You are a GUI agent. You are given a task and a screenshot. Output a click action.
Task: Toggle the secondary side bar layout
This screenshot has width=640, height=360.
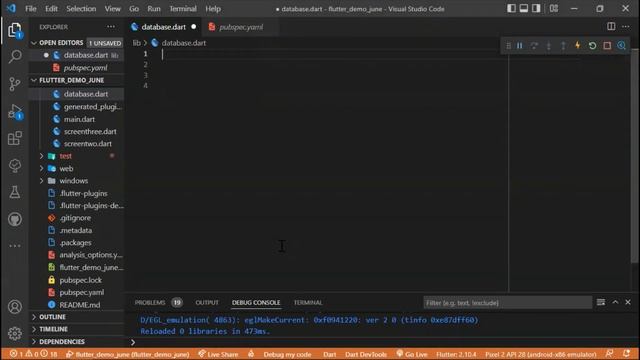536,9
